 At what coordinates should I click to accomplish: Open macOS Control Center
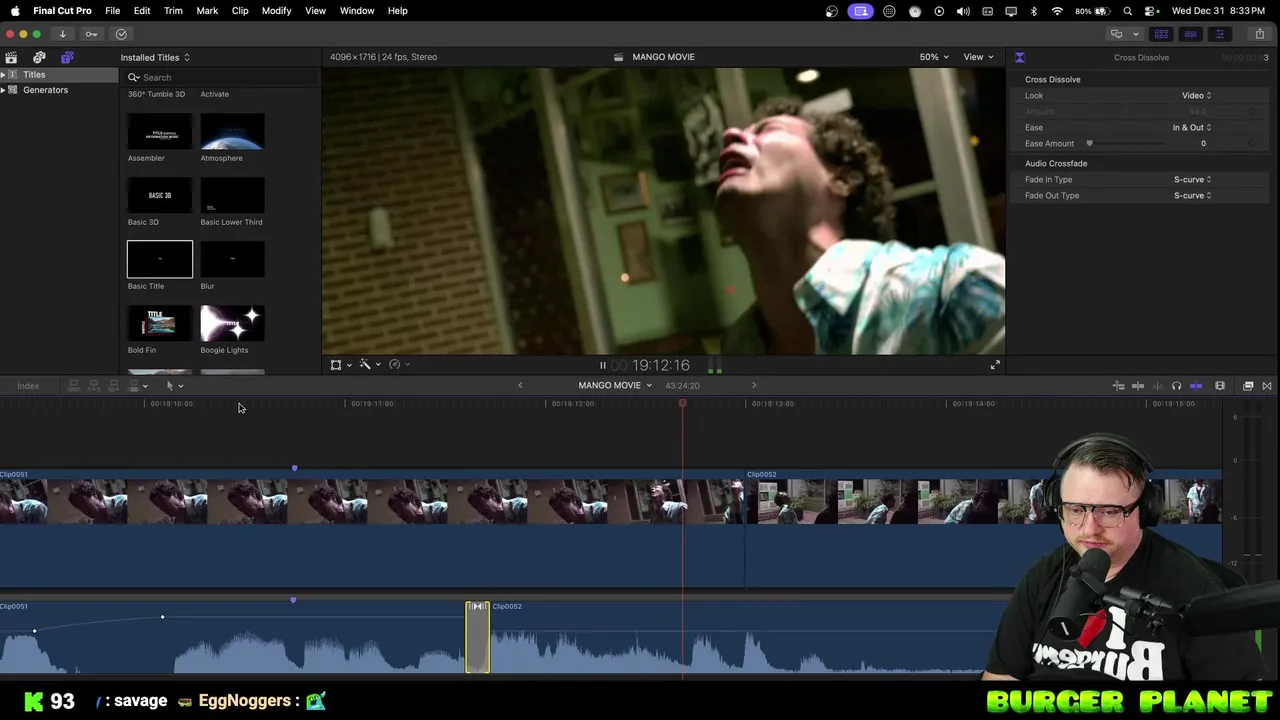coord(1151,11)
